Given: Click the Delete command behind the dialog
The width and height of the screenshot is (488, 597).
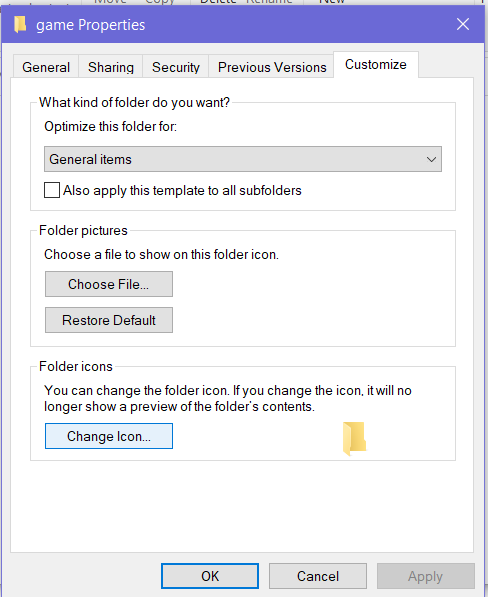Looking at the screenshot, I should [x=218, y=2].
